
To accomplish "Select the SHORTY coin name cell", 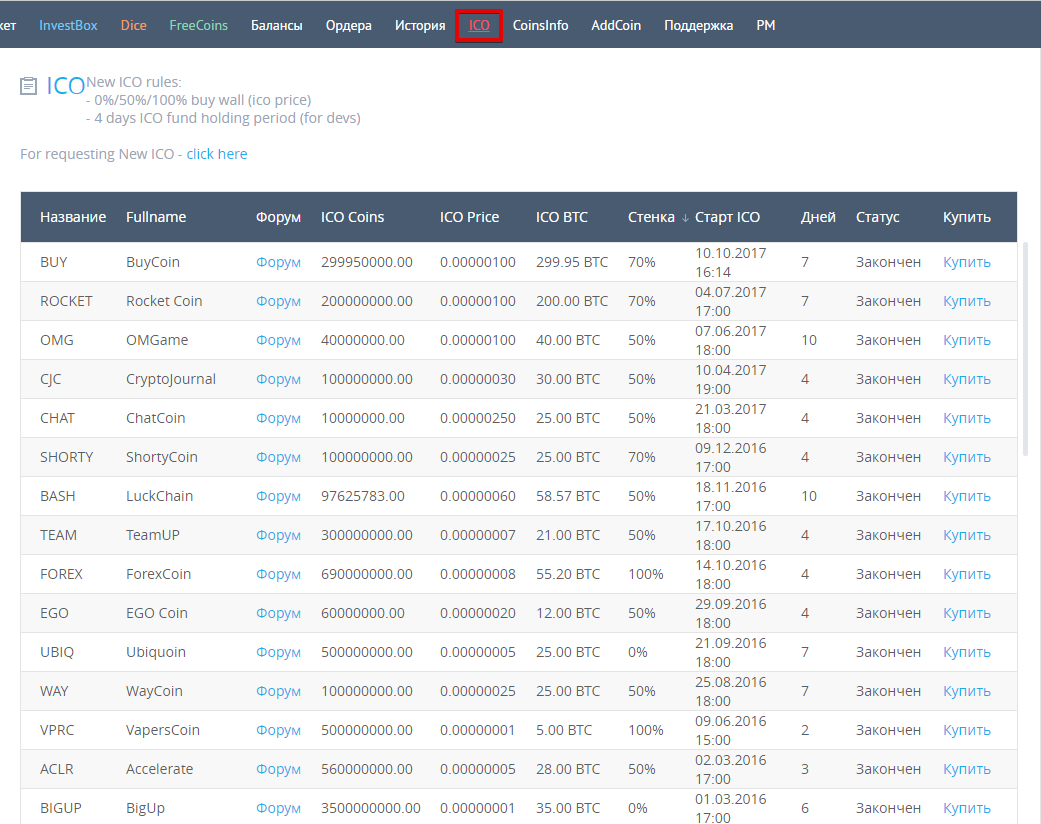I will point(66,457).
